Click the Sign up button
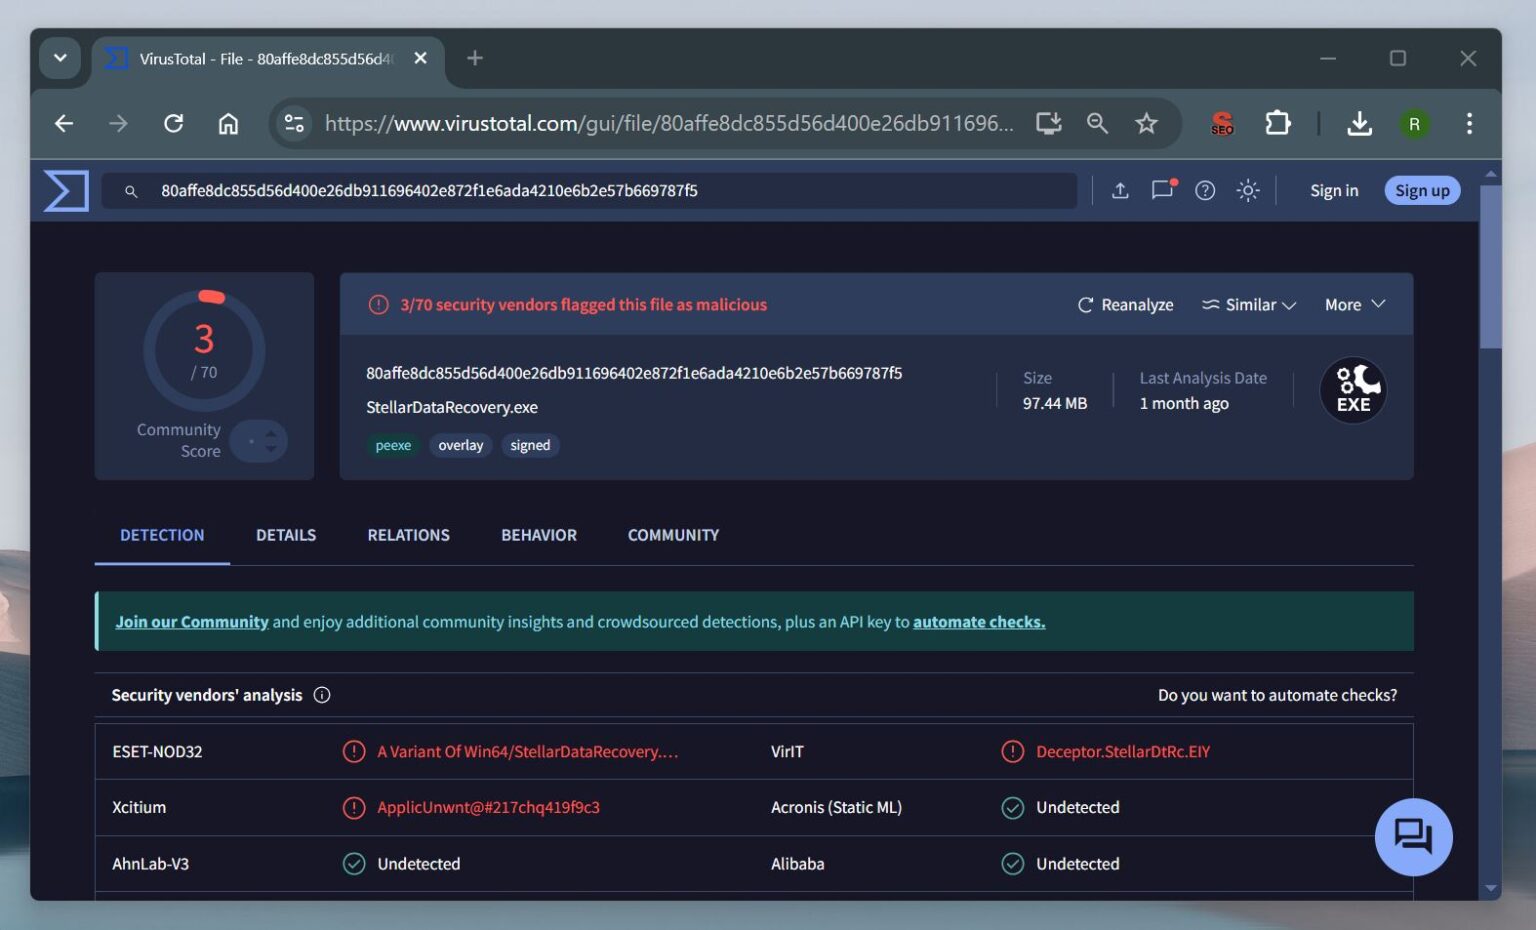1536x930 pixels. click(x=1421, y=190)
